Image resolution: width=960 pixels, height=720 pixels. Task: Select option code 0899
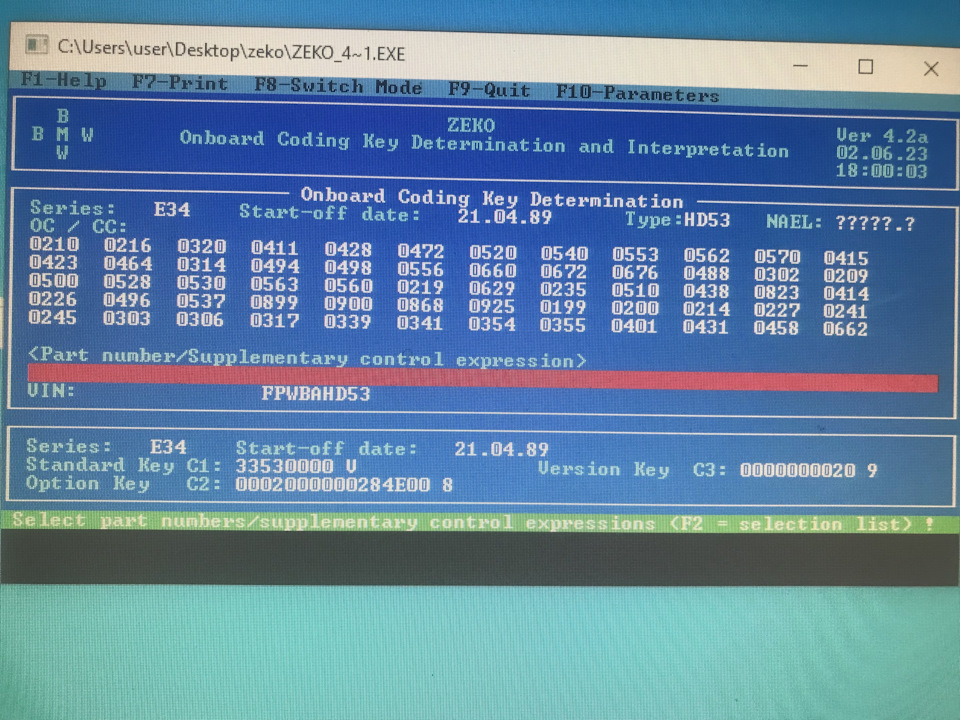pyautogui.click(x=274, y=302)
